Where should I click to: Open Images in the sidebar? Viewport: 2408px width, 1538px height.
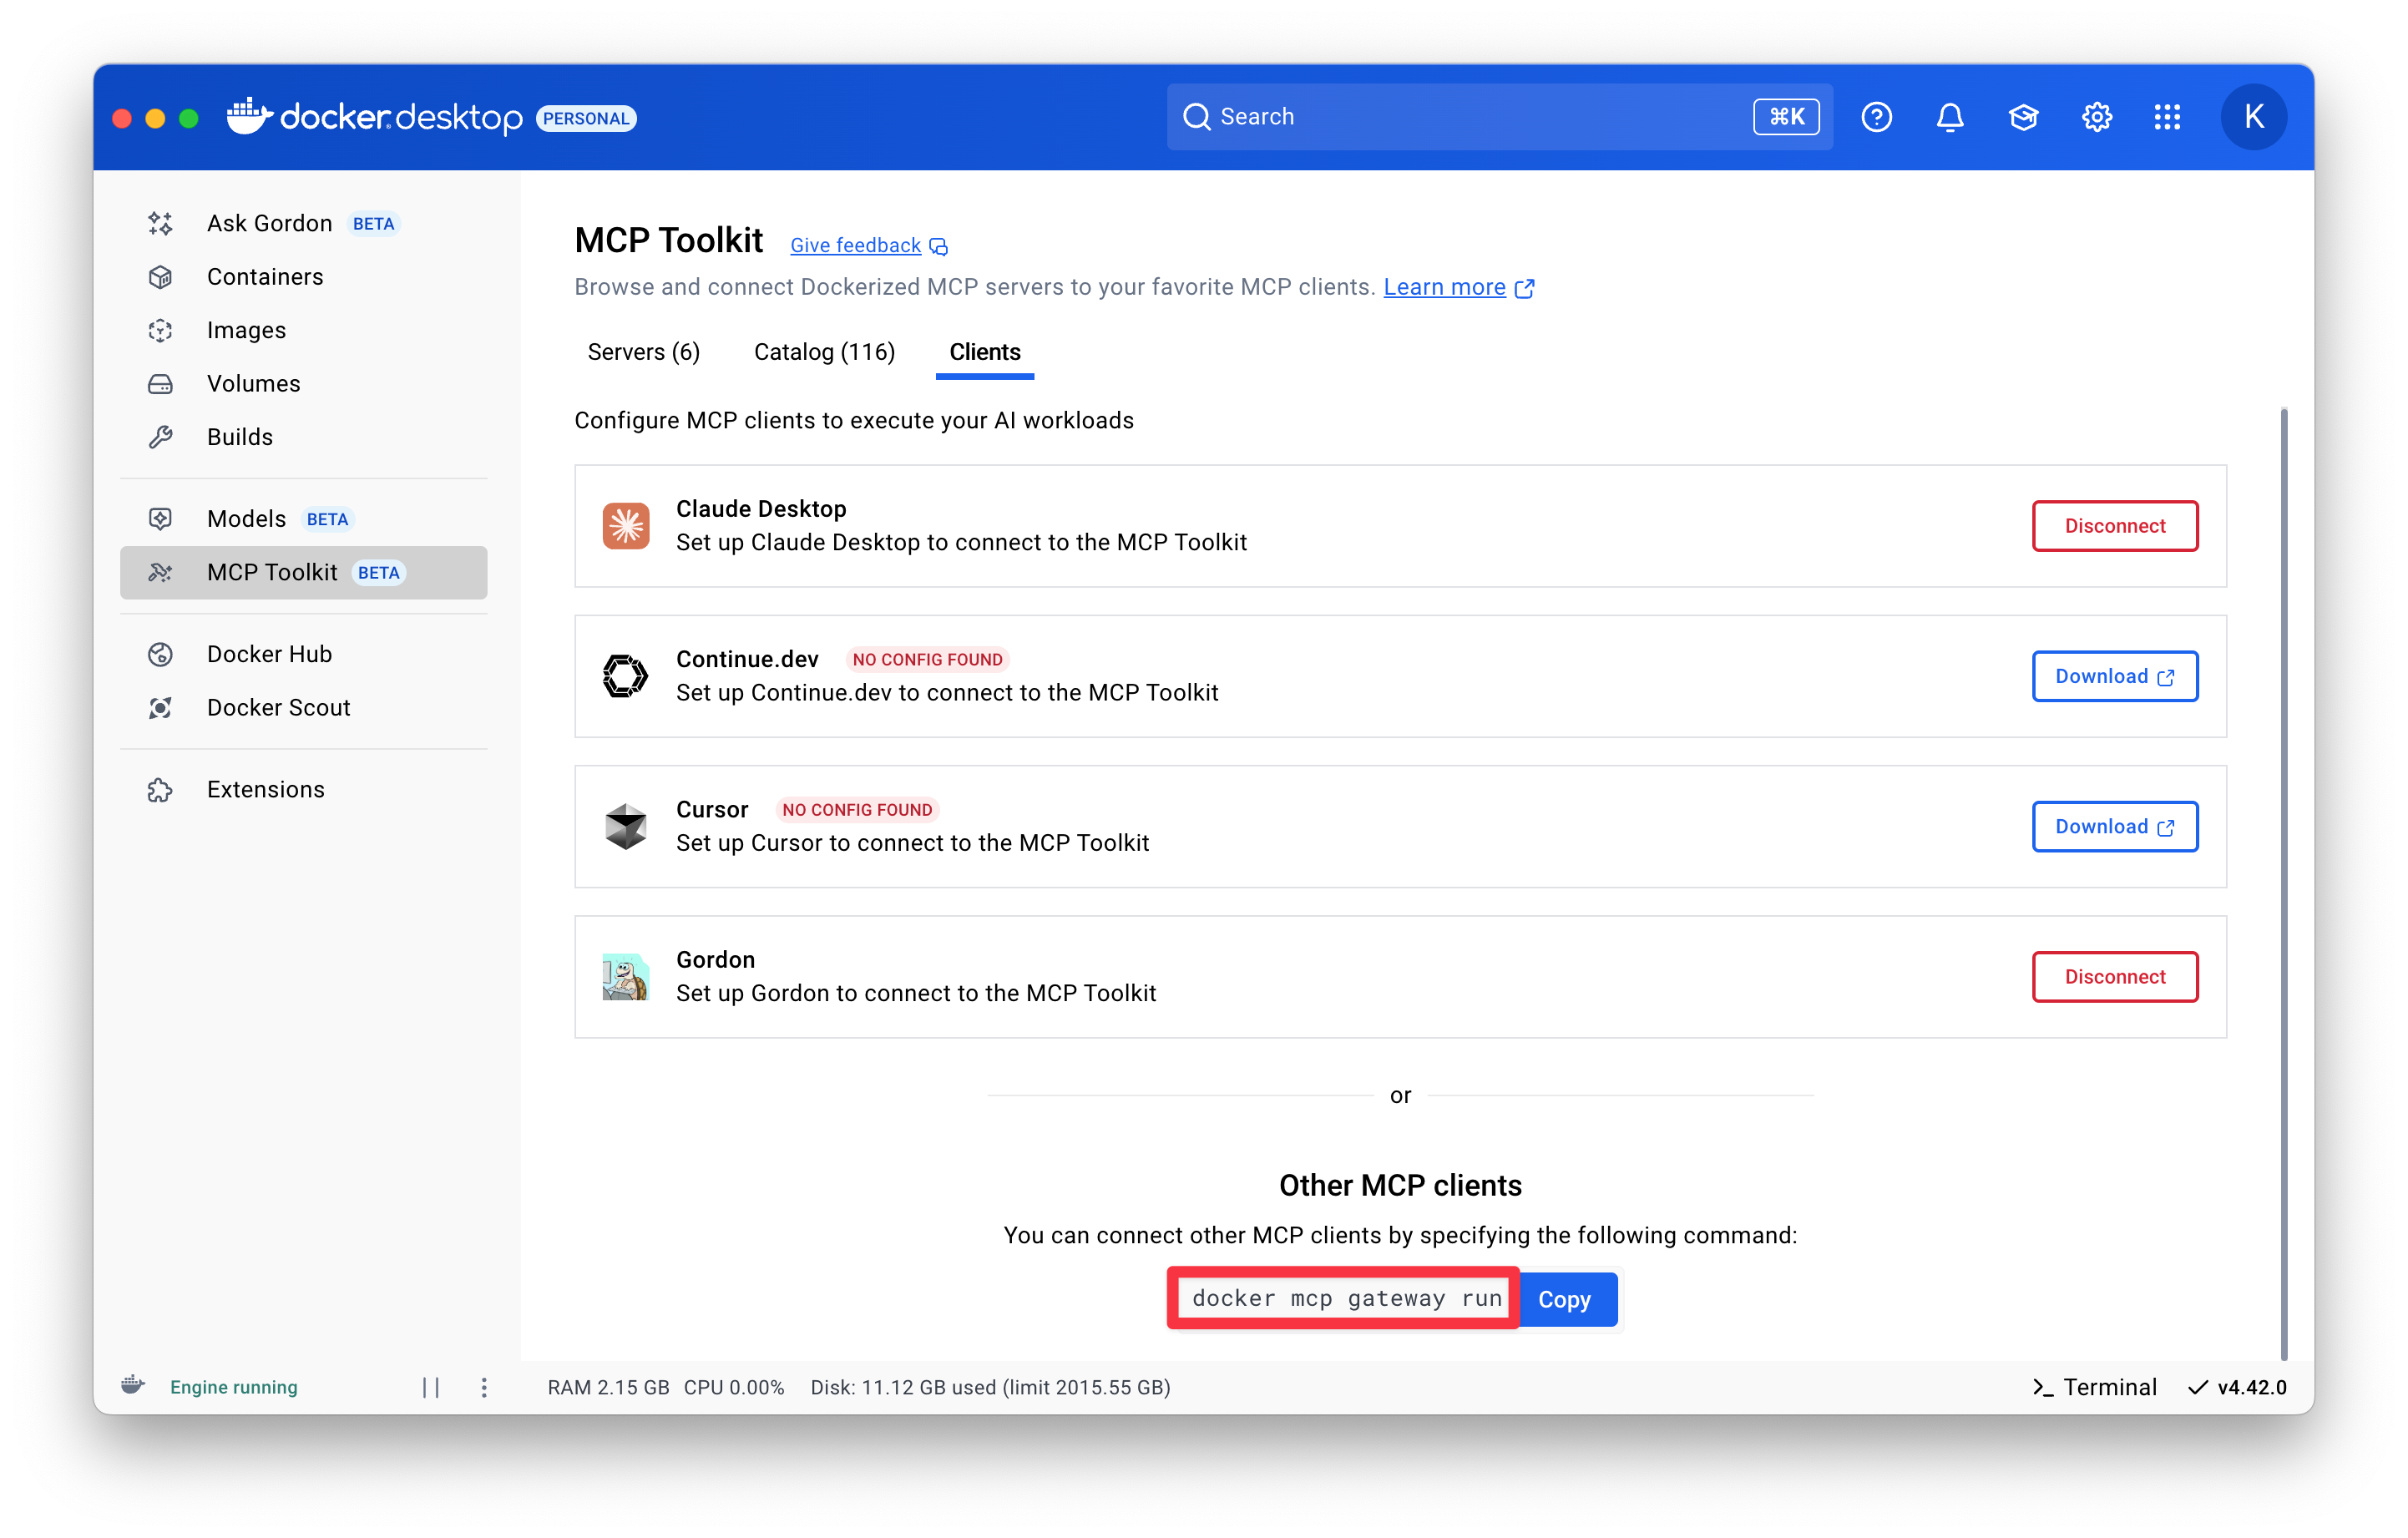tap(304, 330)
